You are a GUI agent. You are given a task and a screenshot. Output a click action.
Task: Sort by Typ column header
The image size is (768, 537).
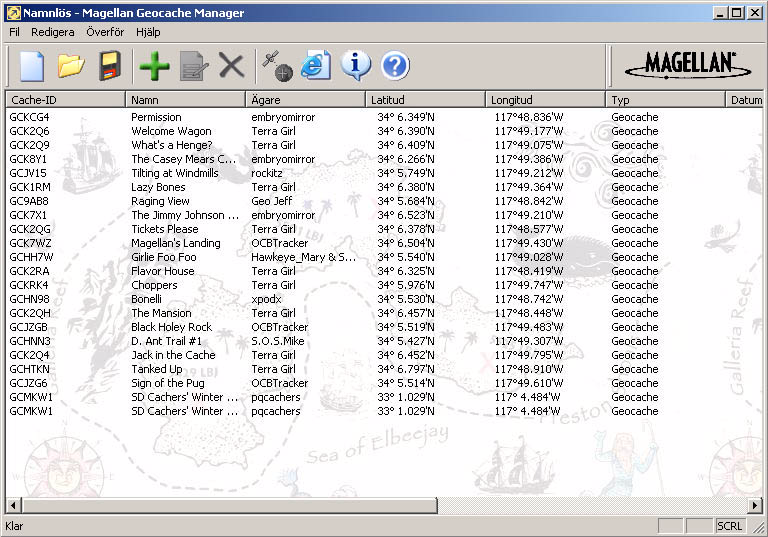pyautogui.click(x=666, y=99)
